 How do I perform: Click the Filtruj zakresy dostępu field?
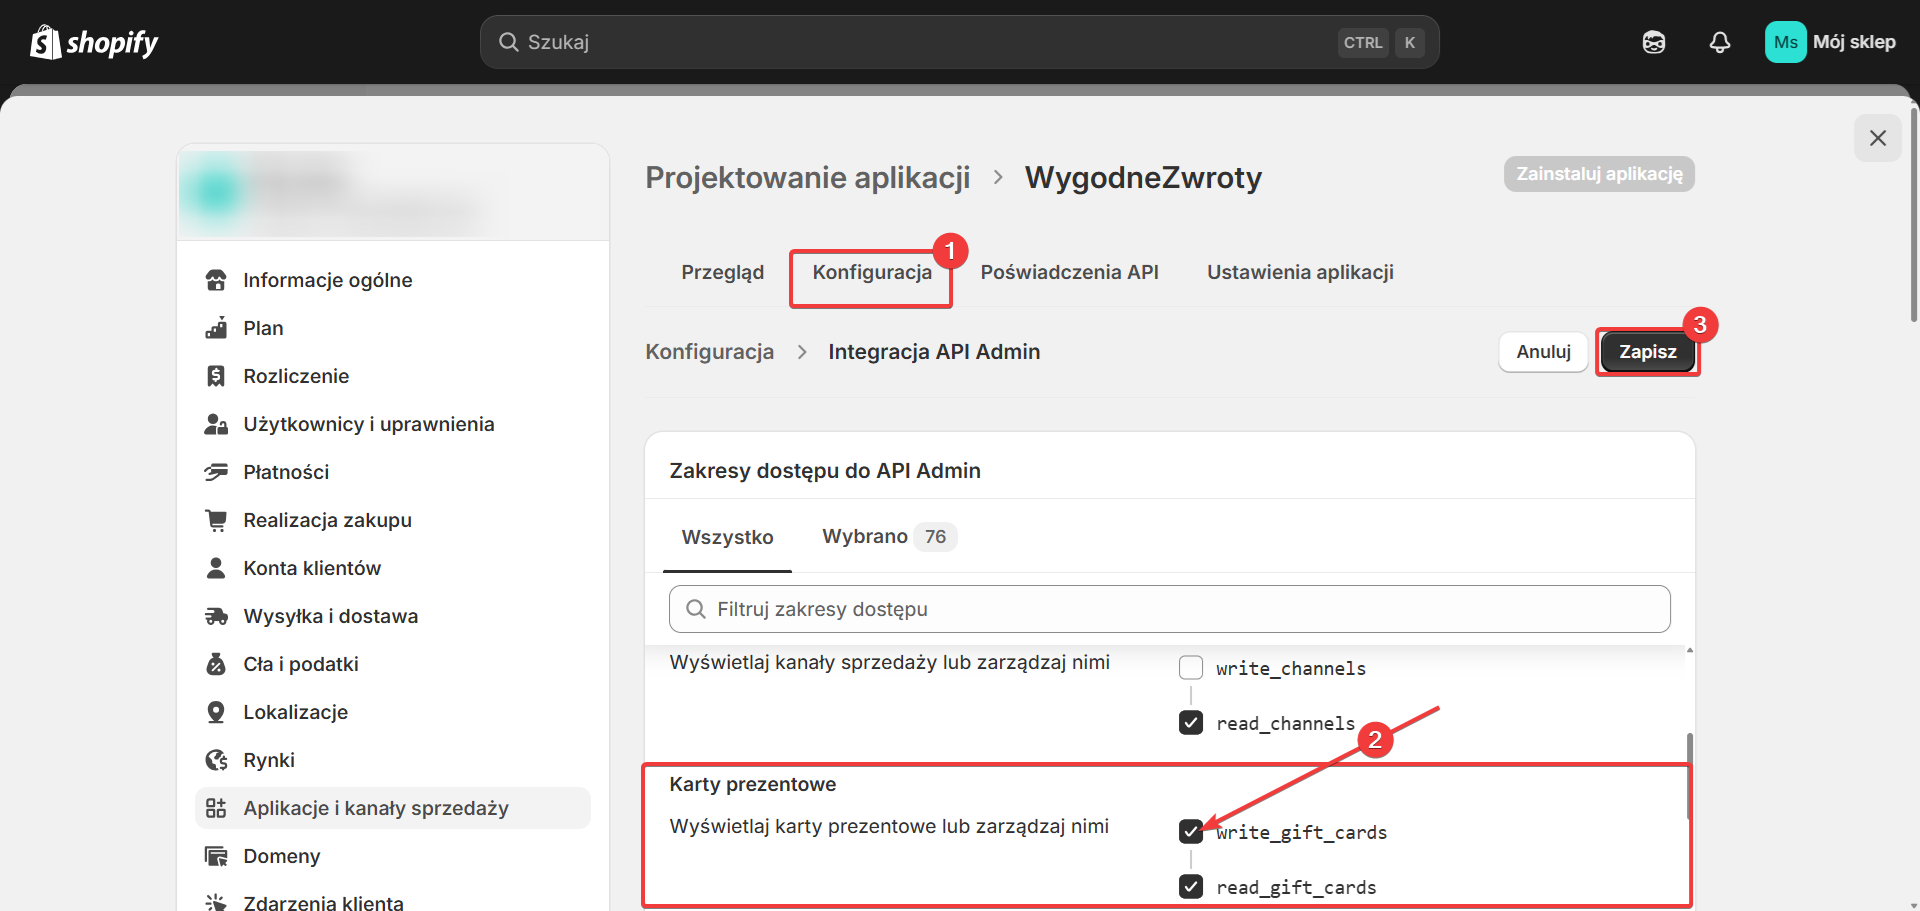click(x=1169, y=609)
